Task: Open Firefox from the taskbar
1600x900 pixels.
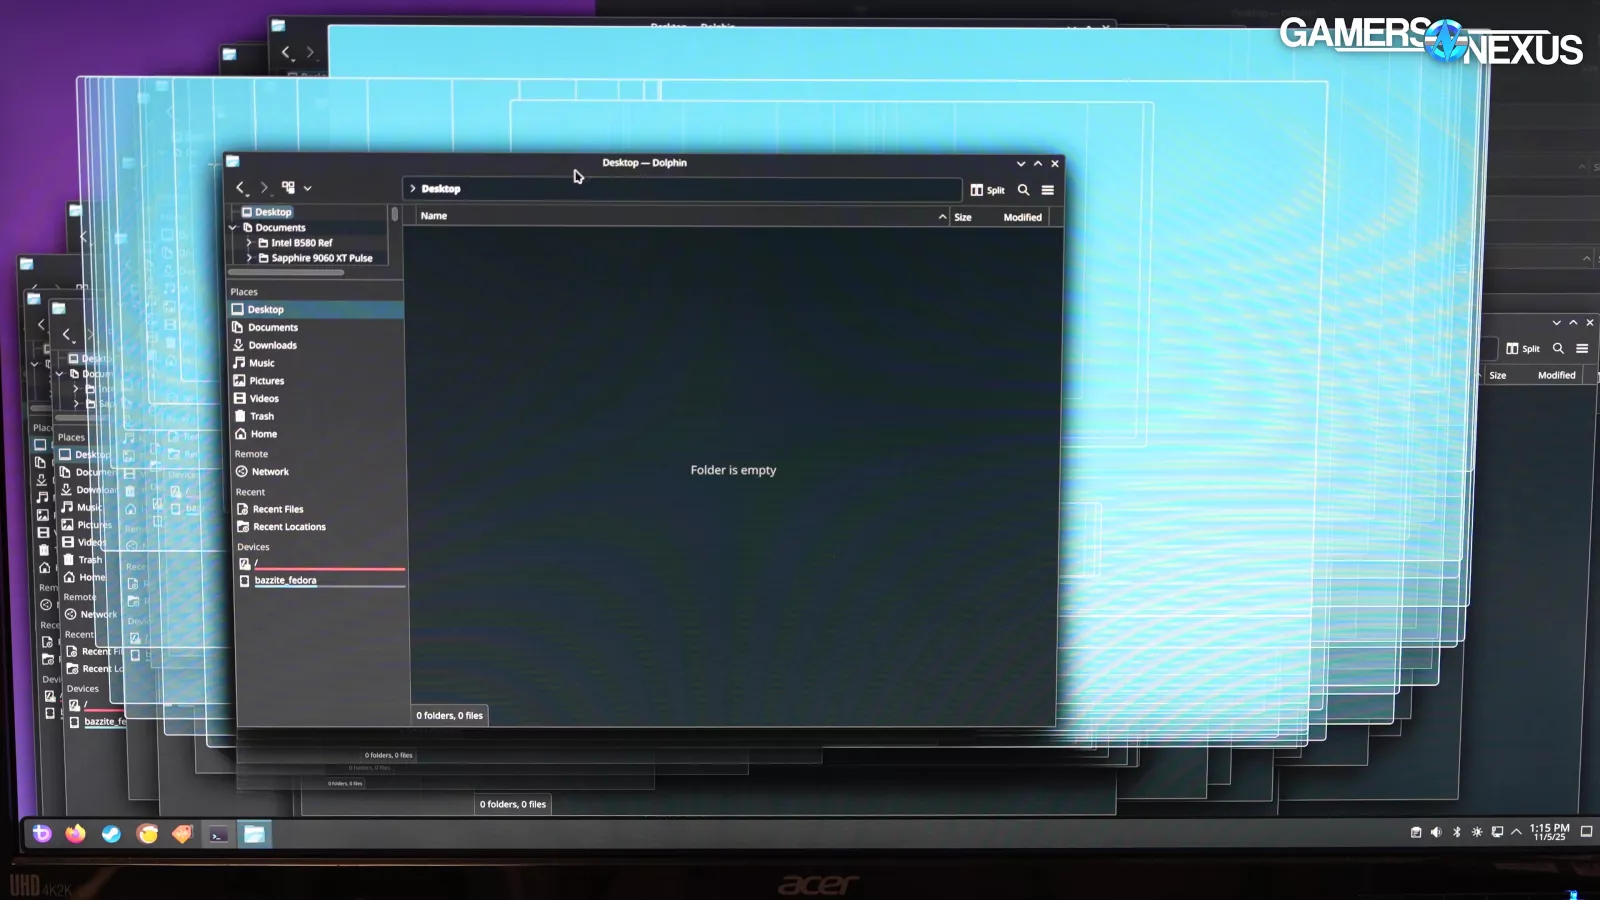Action: pos(76,834)
